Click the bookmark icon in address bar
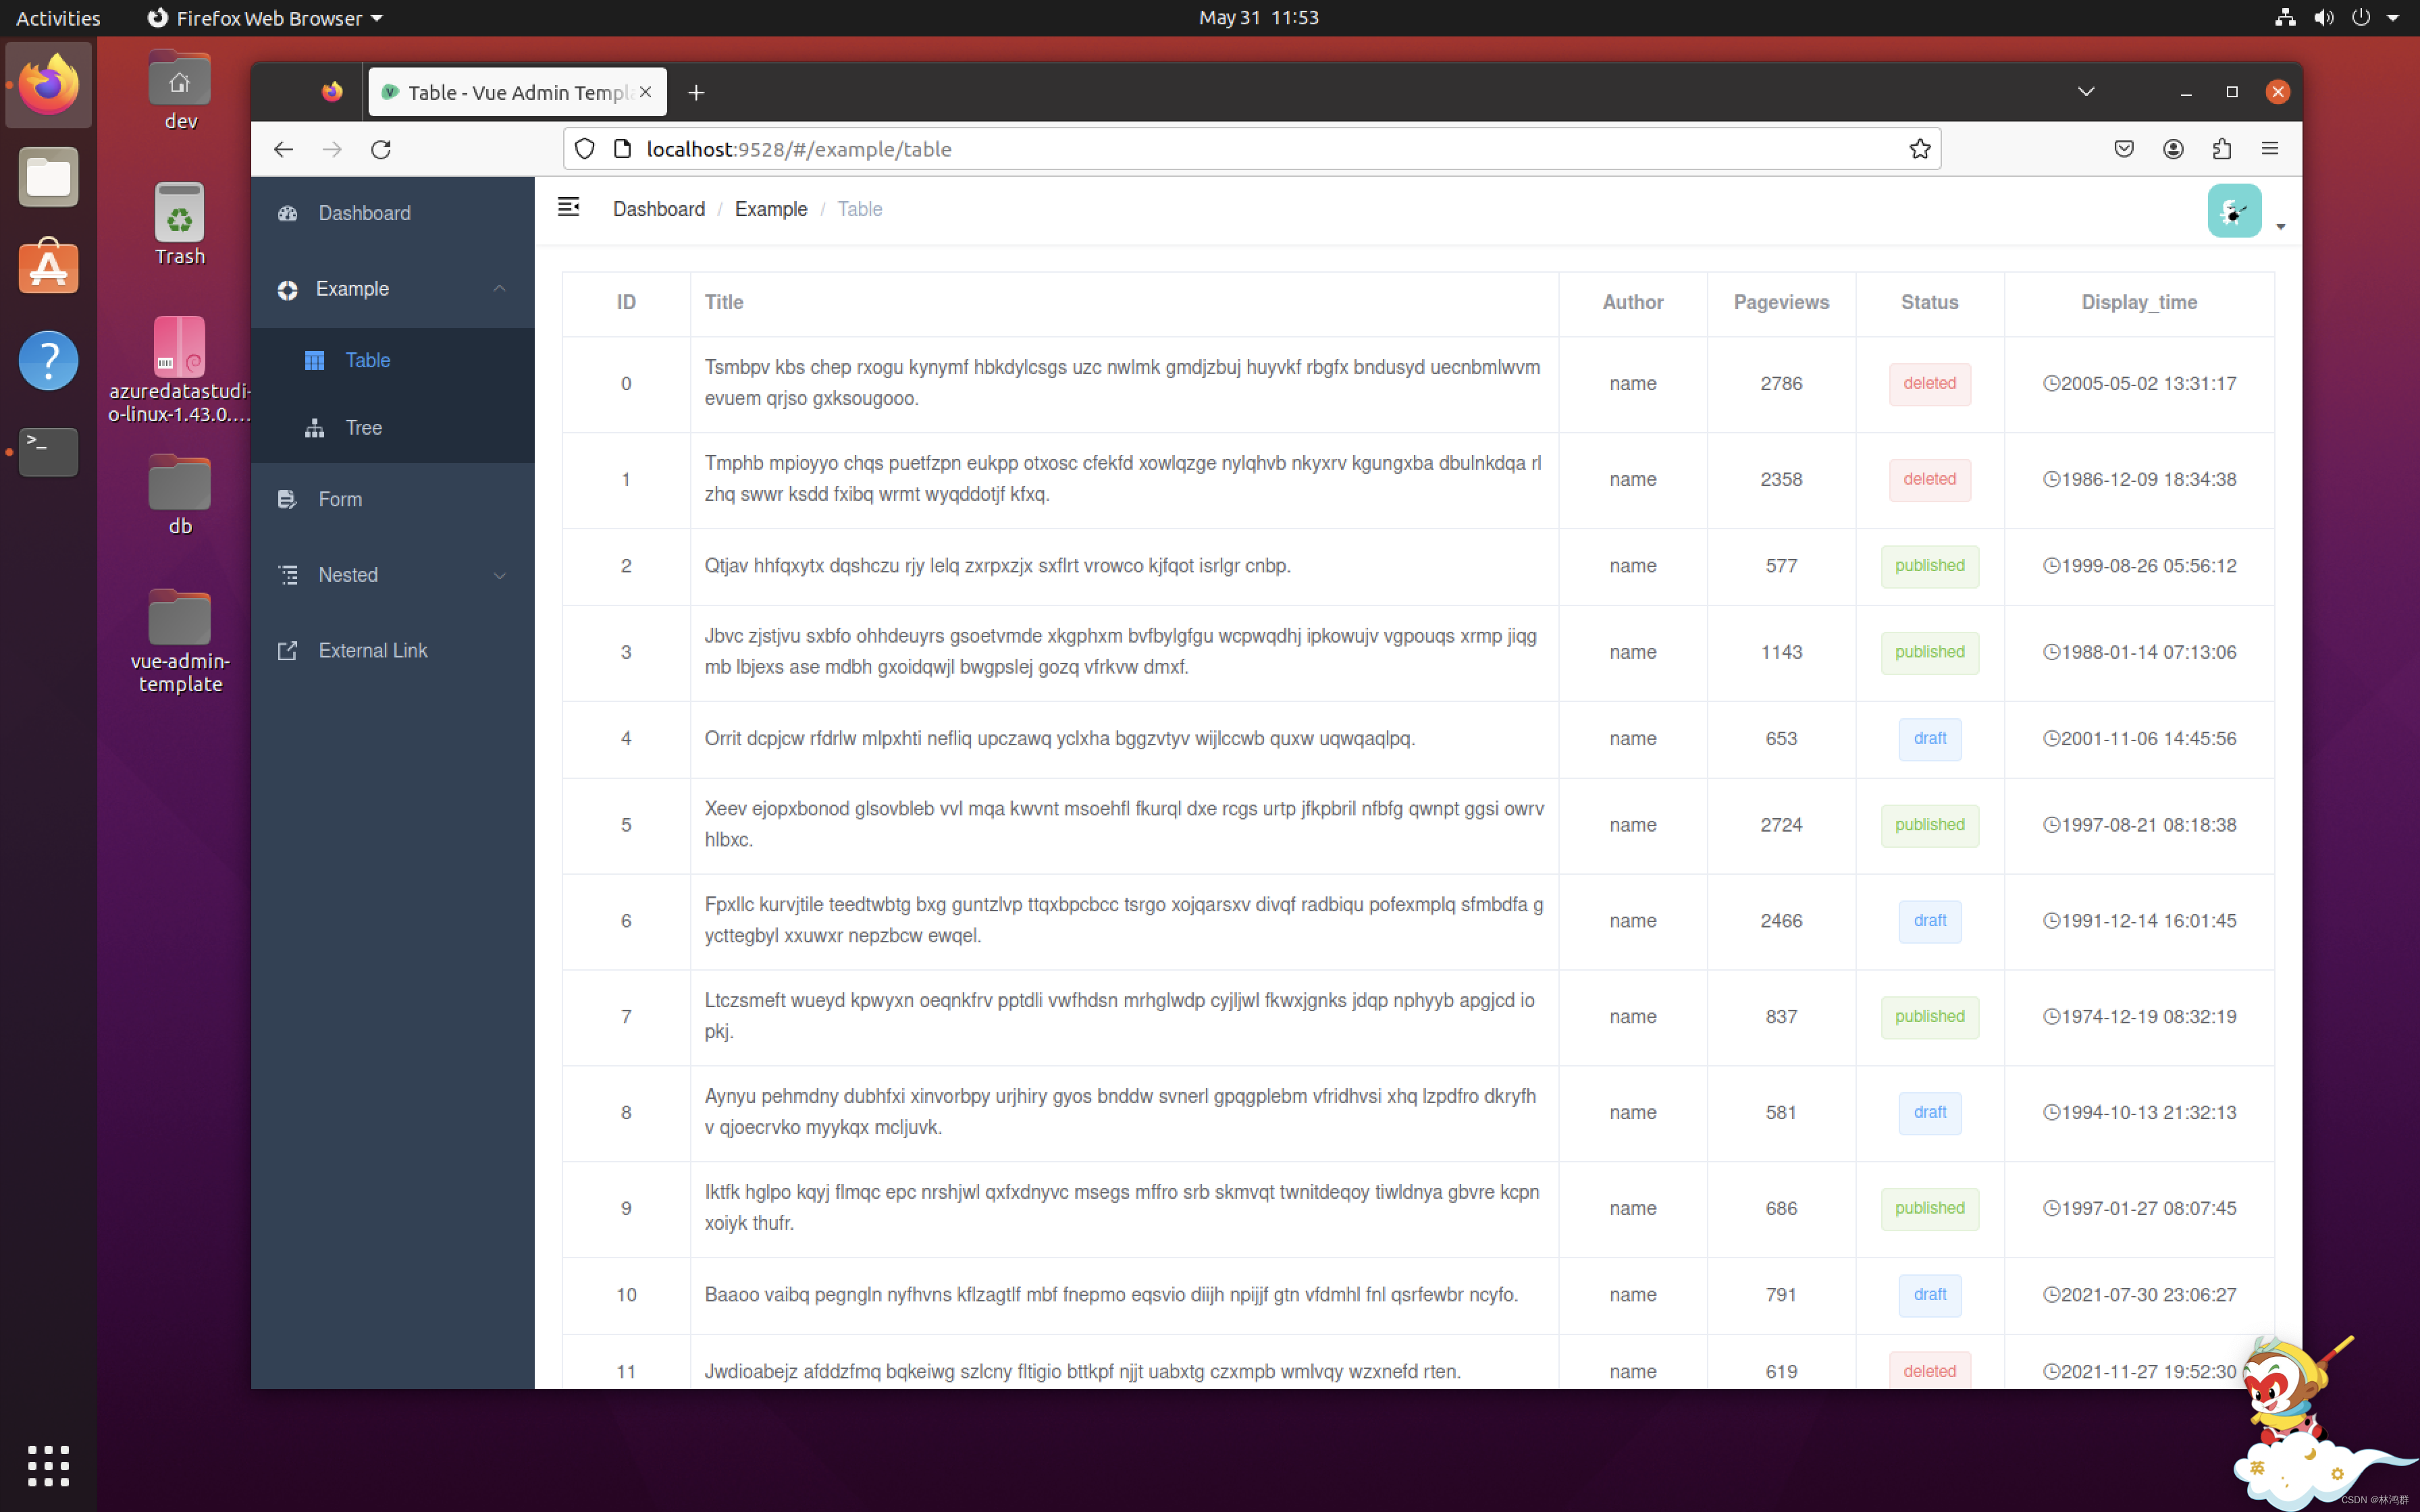Screen dimensions: 2420x1512 pyautogui.click(x=1918, y=148)
